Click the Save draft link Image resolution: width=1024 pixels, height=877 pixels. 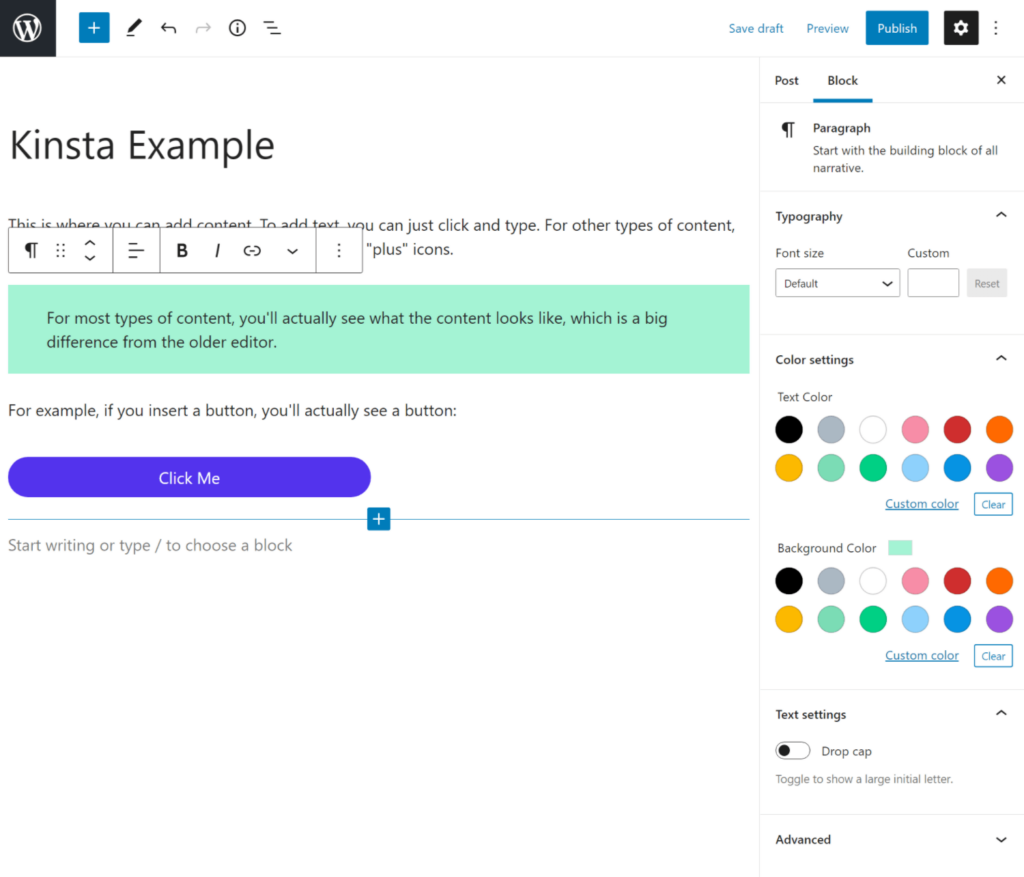756,28
